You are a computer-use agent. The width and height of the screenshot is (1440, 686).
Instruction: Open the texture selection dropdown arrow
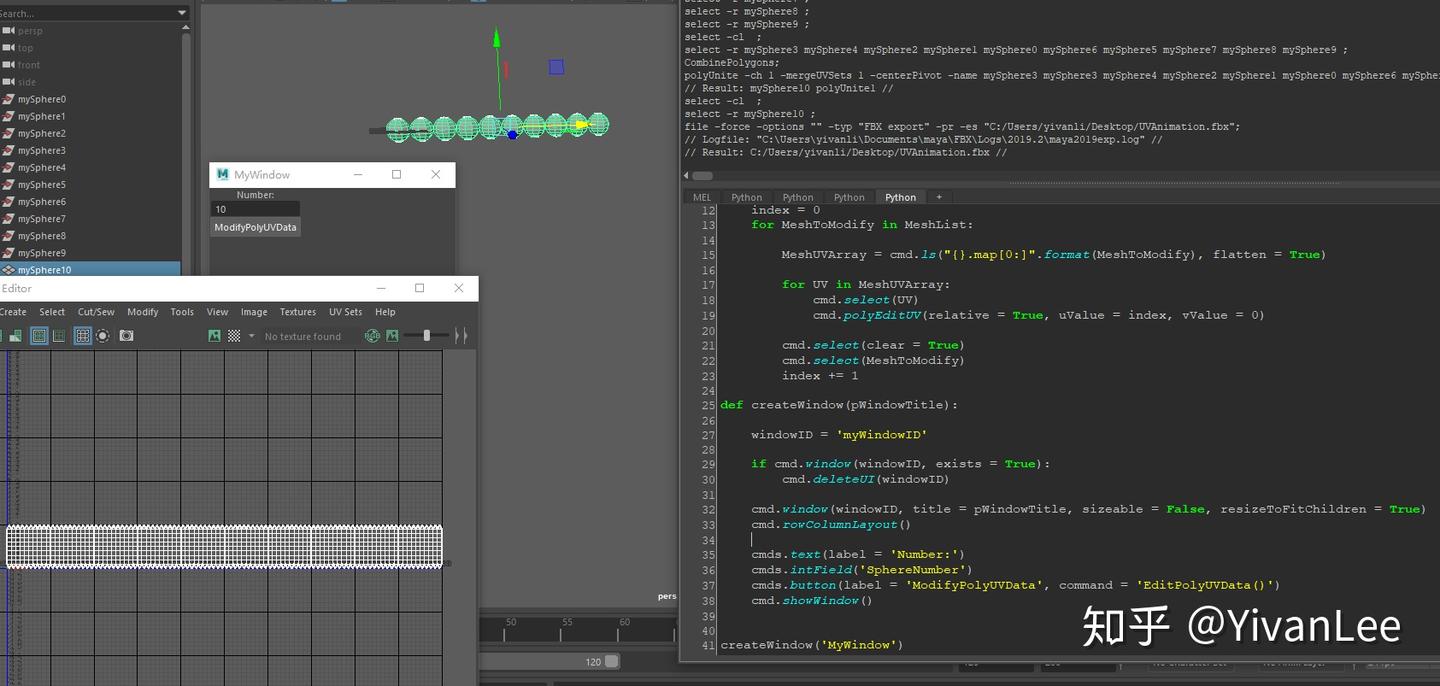point(252,336)
